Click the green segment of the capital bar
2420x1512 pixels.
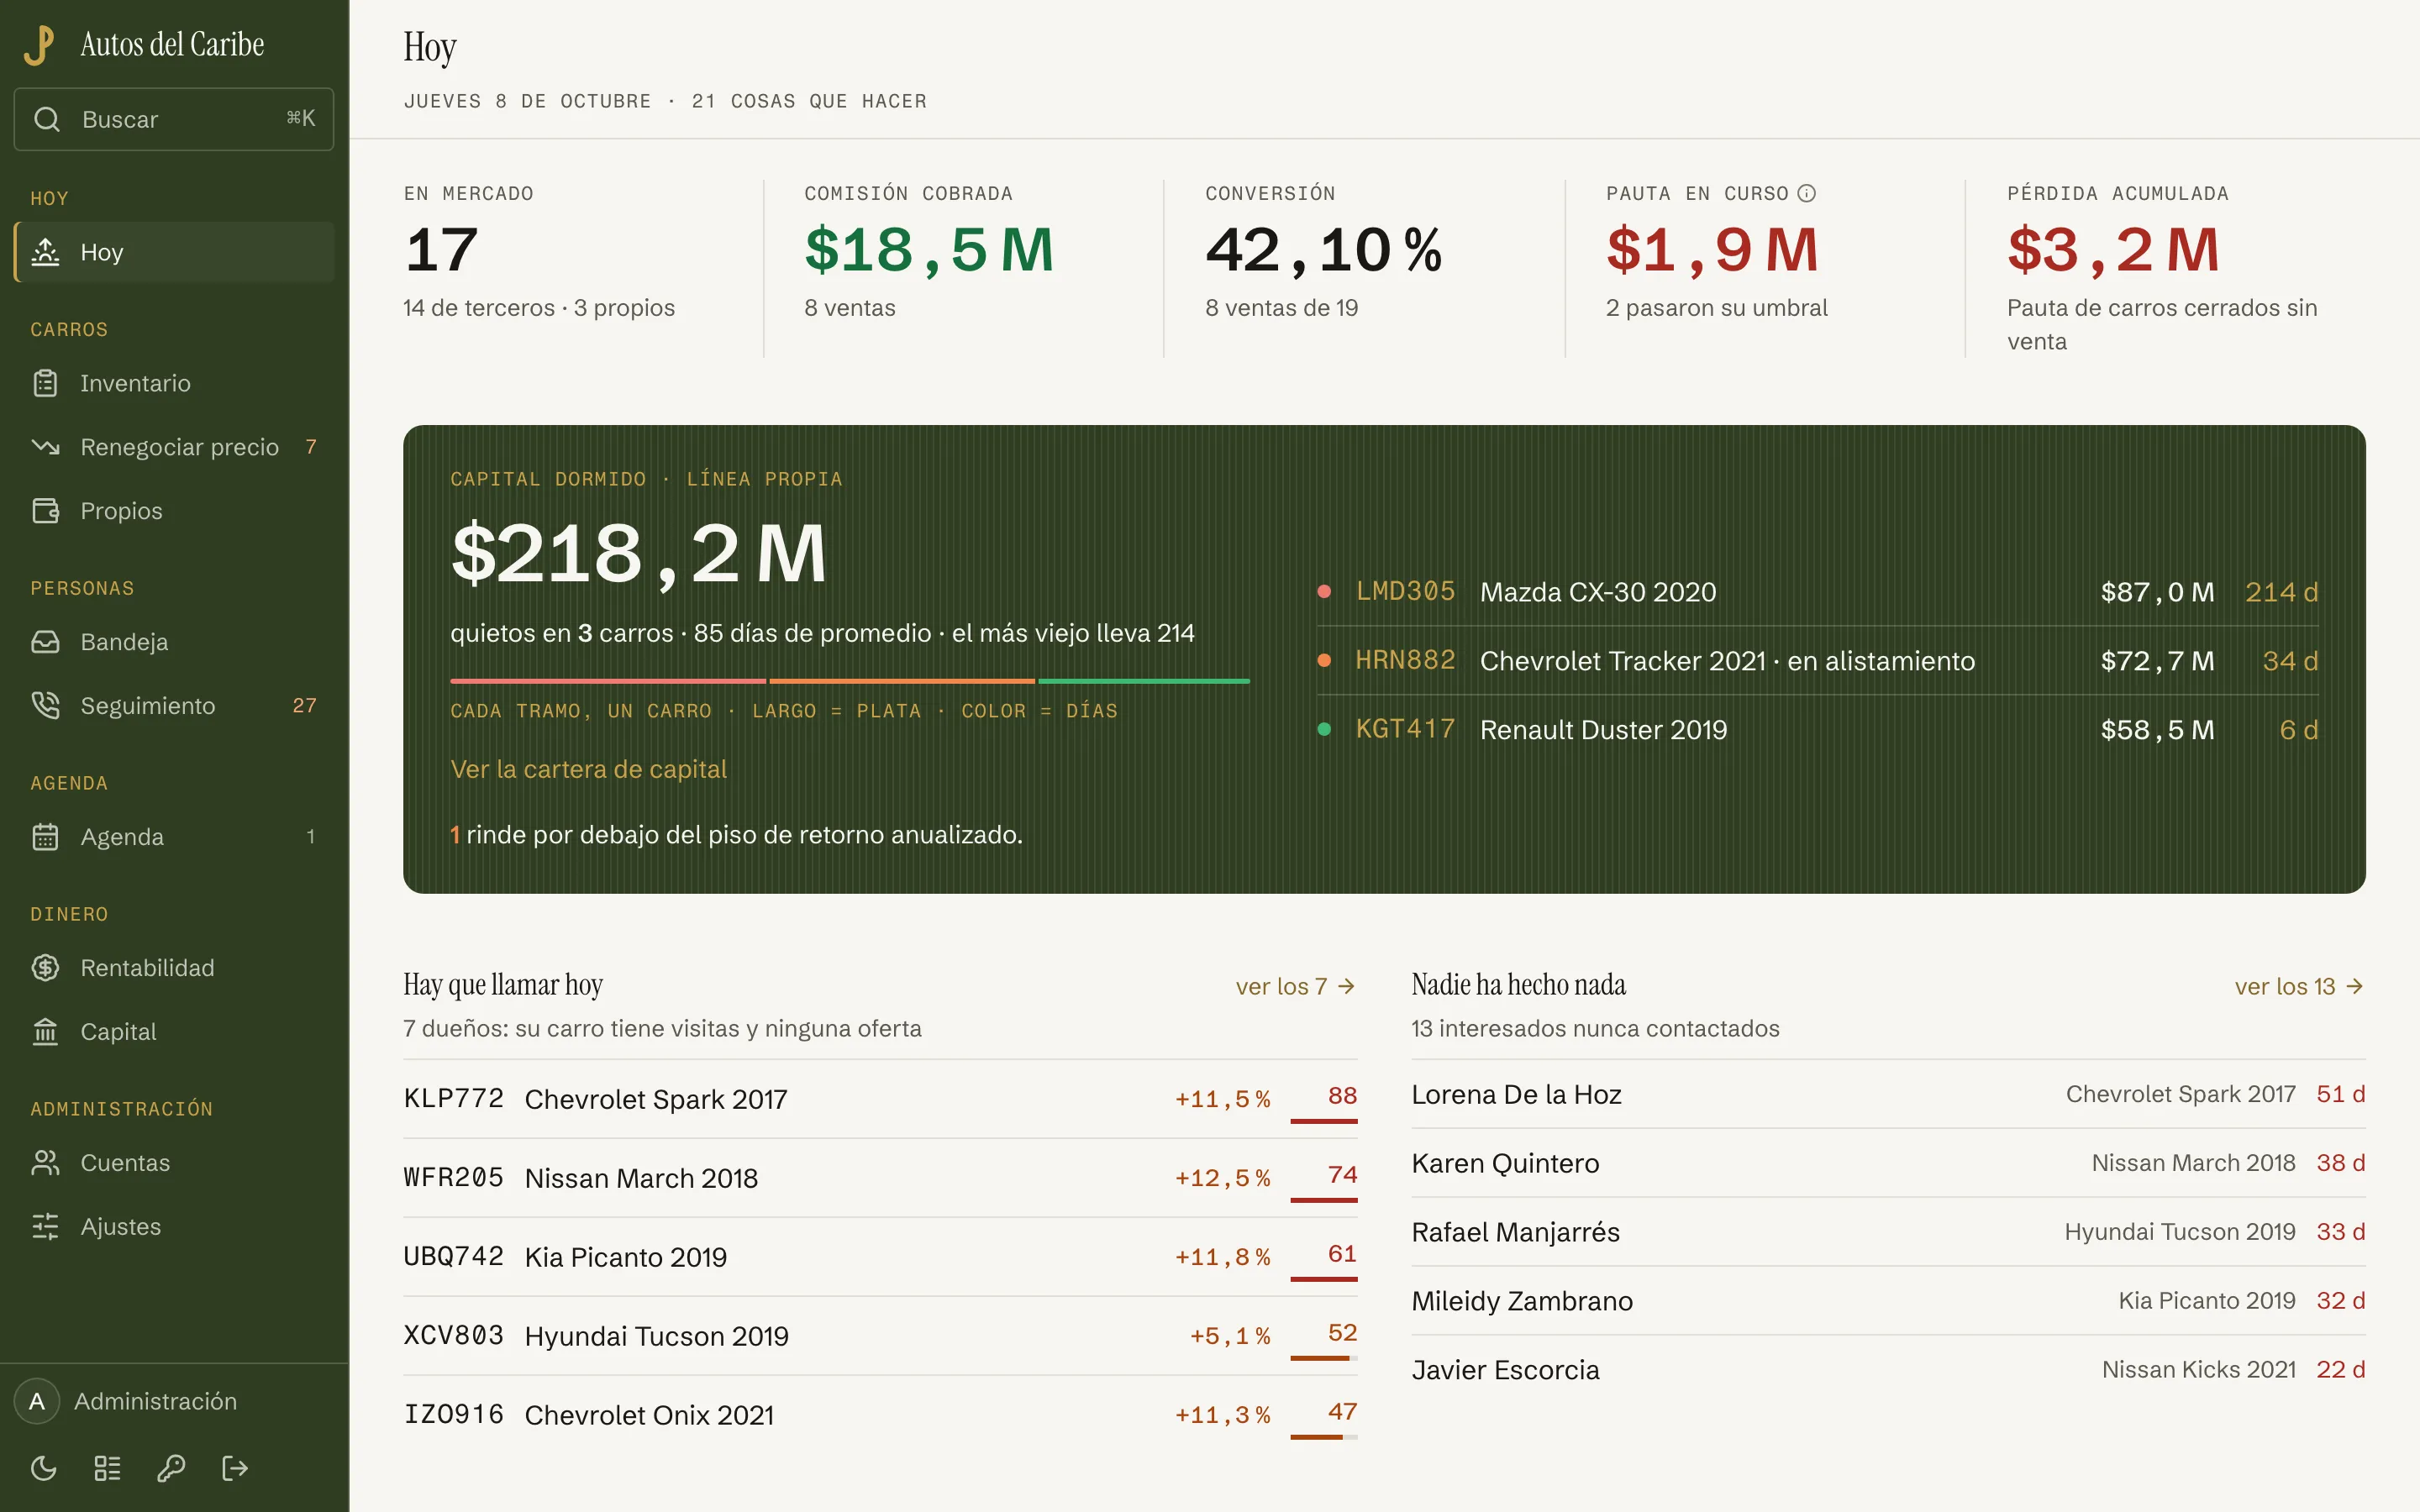point(1144,681)
